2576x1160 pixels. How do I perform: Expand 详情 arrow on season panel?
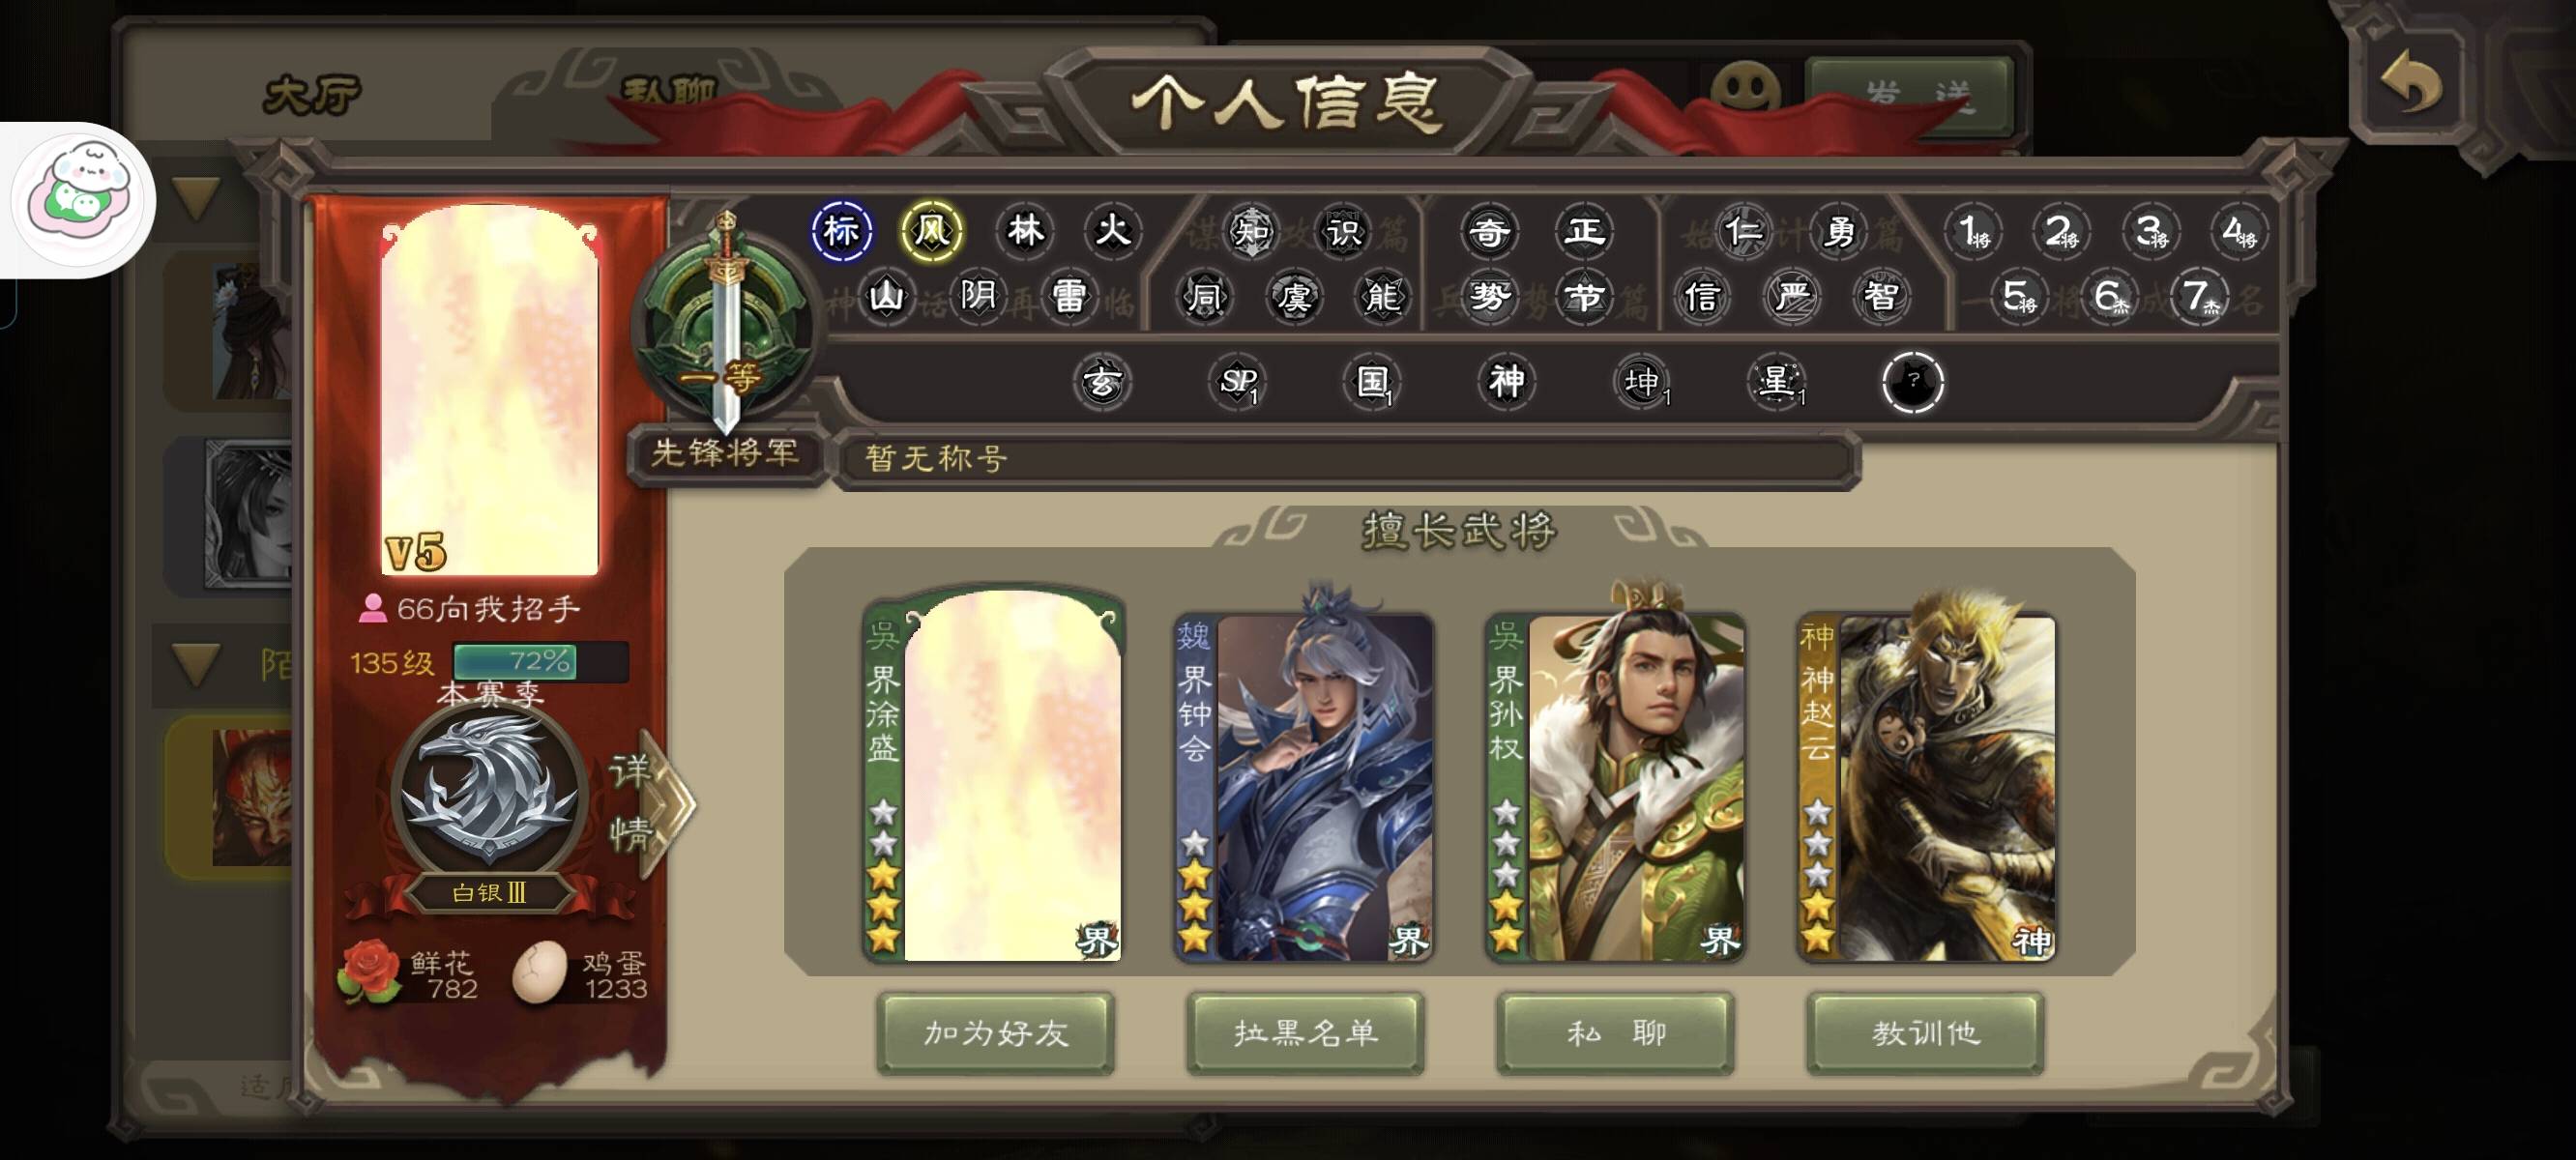pyautogui.click(x=651, y=802)
